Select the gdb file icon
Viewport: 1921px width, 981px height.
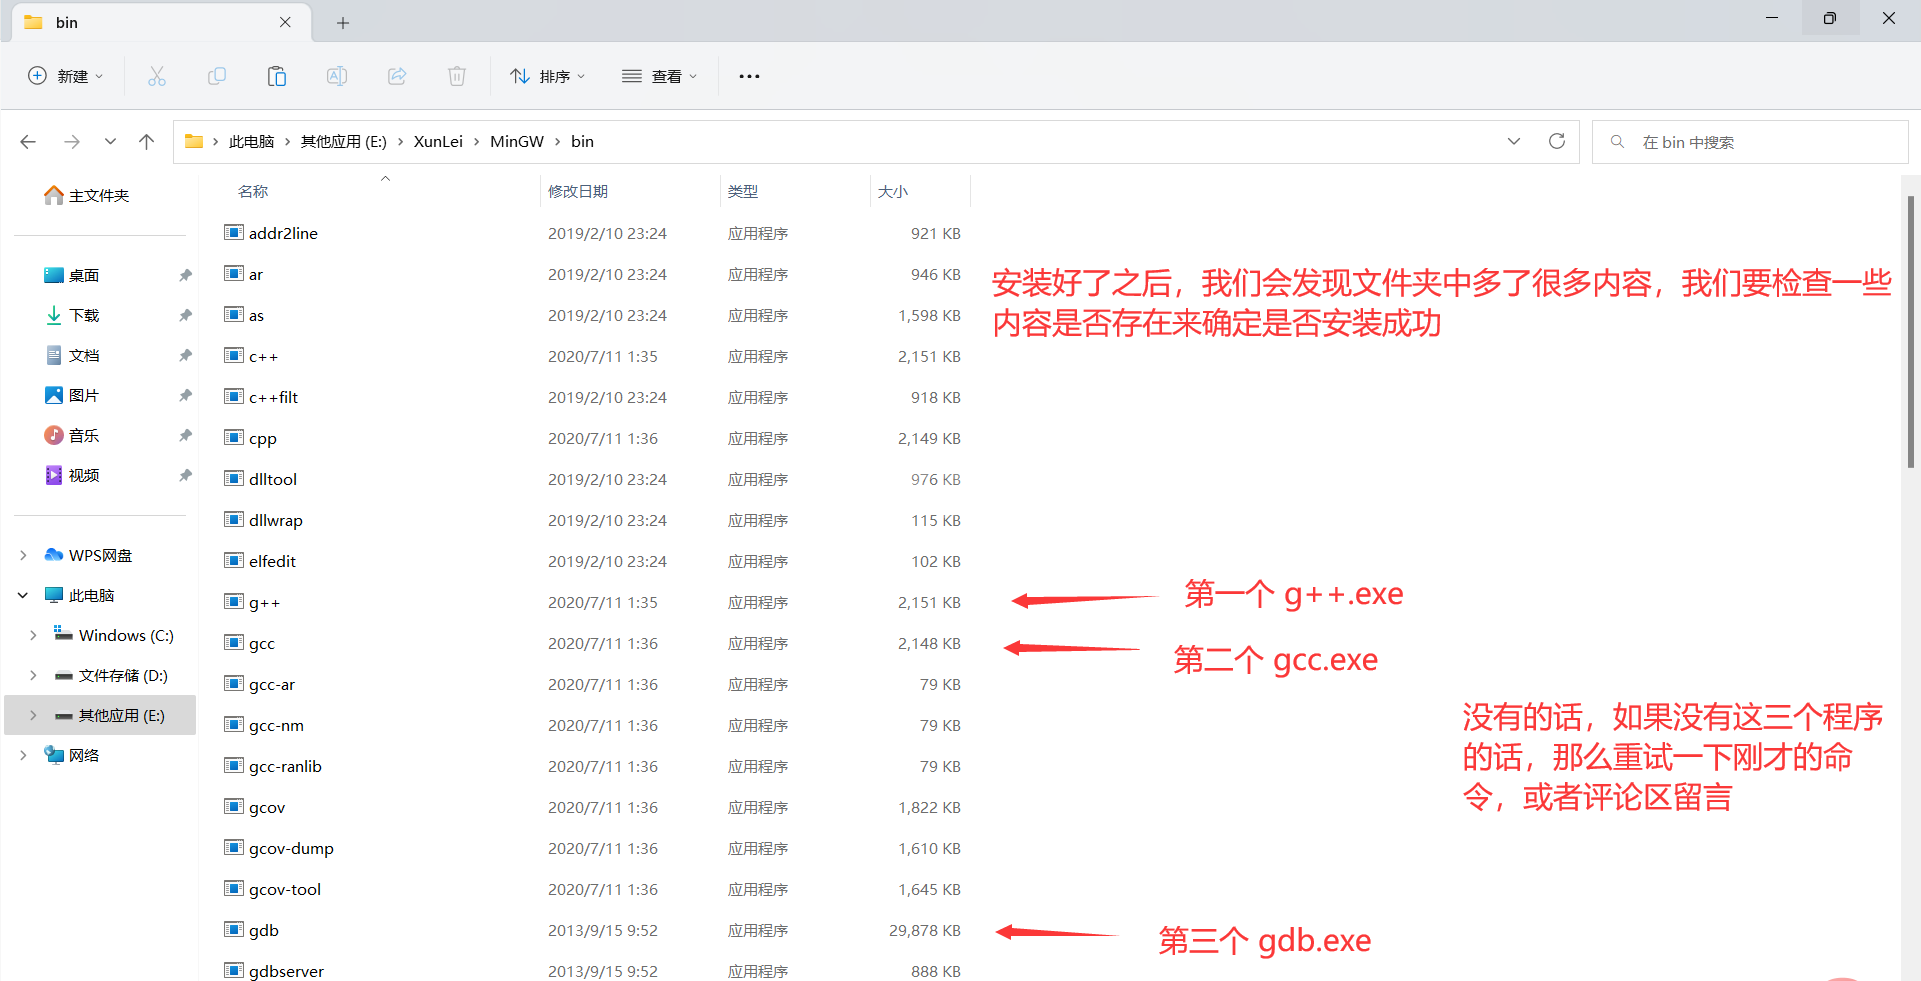click(x=234, y=930)
